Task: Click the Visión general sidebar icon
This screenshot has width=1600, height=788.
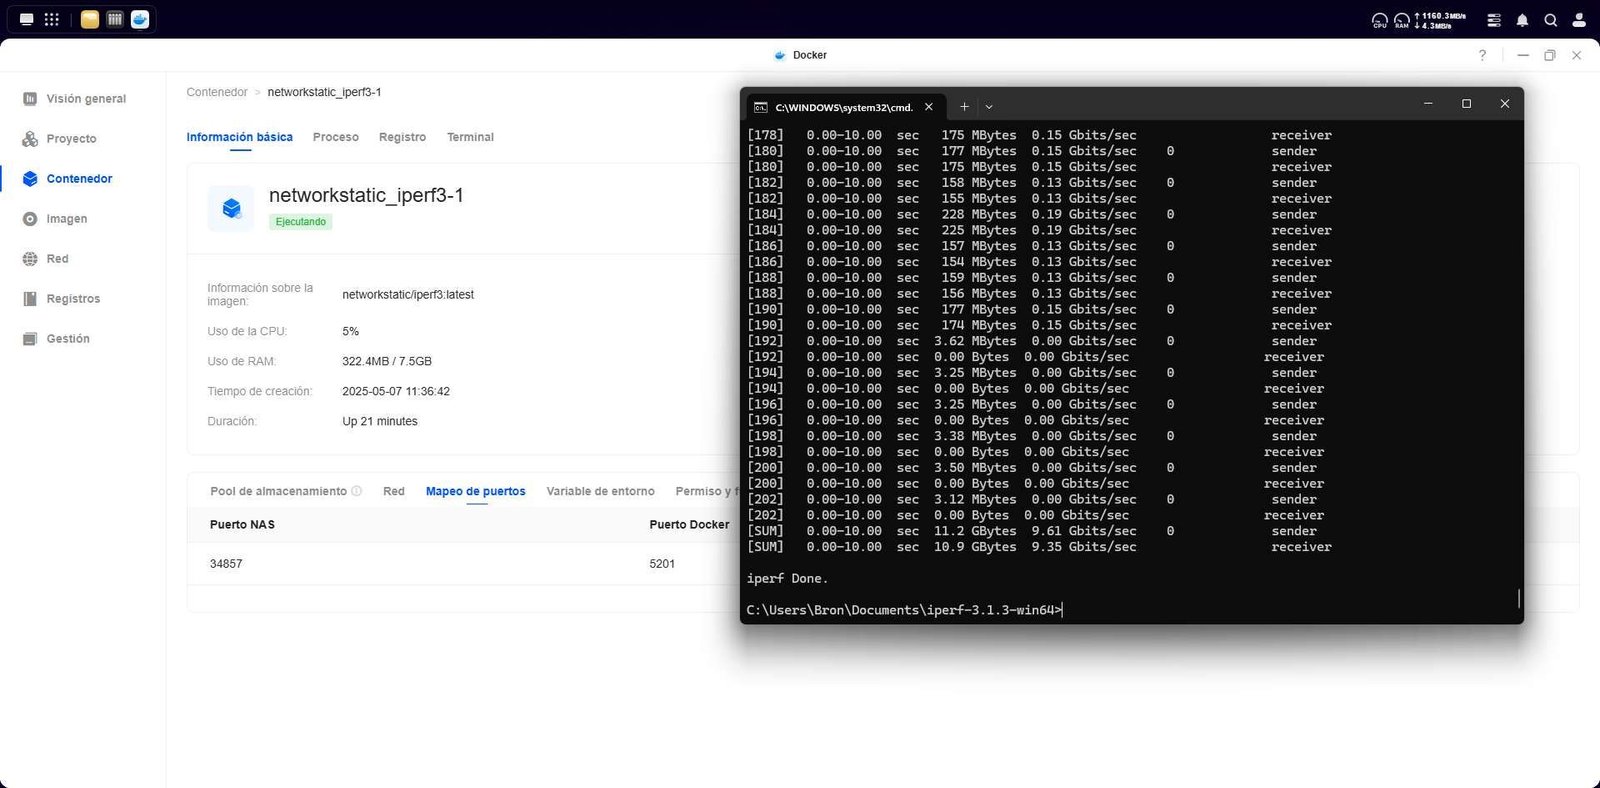Action: point(30,99)
